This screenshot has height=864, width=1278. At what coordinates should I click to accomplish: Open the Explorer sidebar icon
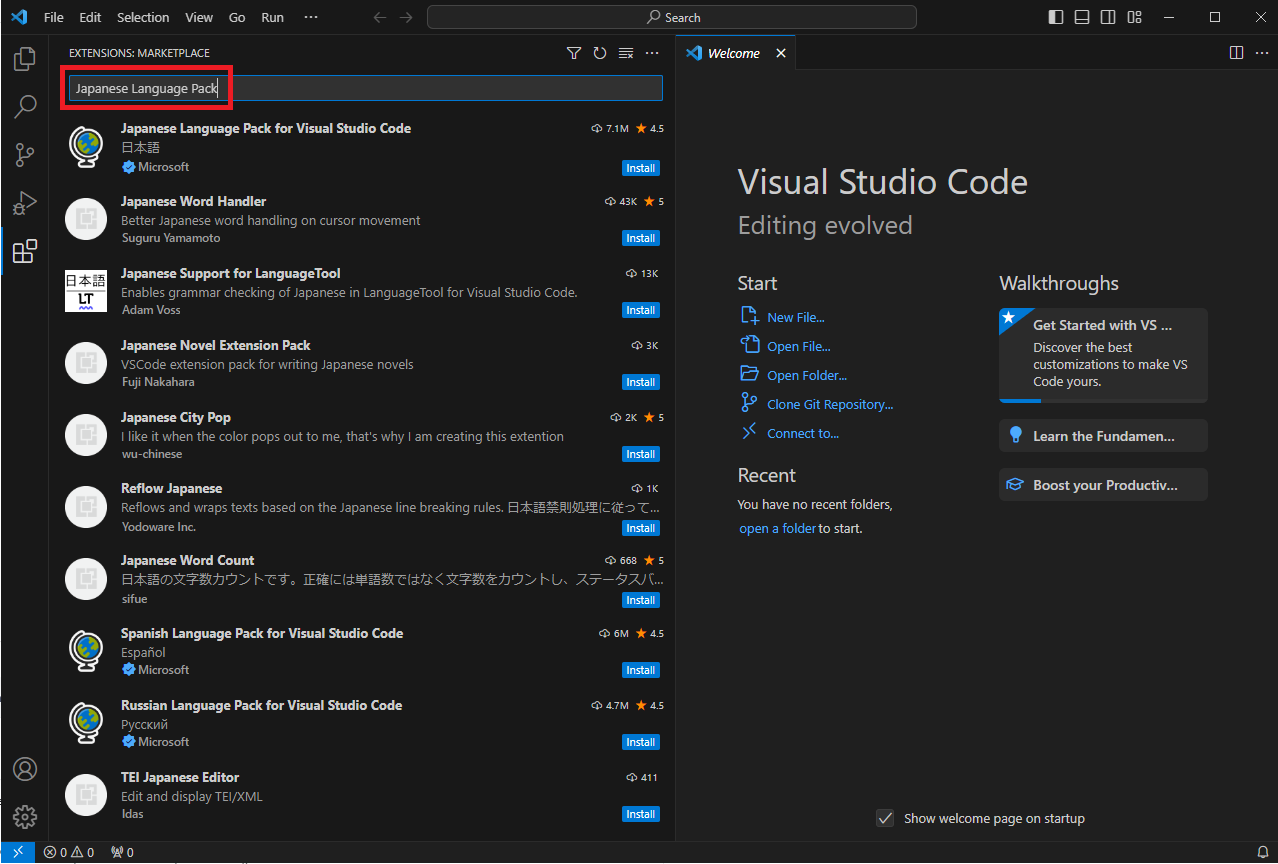24,59
